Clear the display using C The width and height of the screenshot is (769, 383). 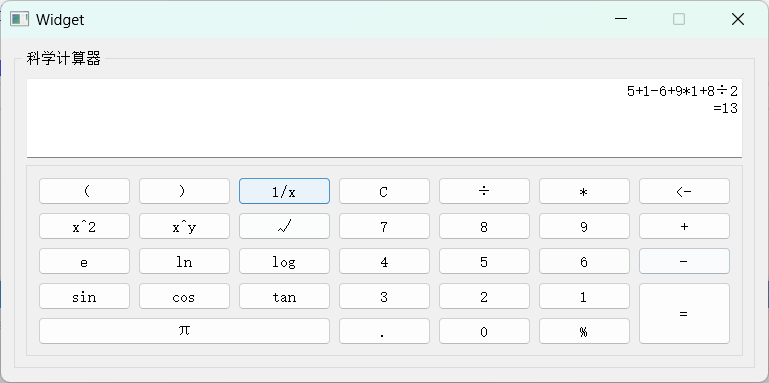(384, 191)
